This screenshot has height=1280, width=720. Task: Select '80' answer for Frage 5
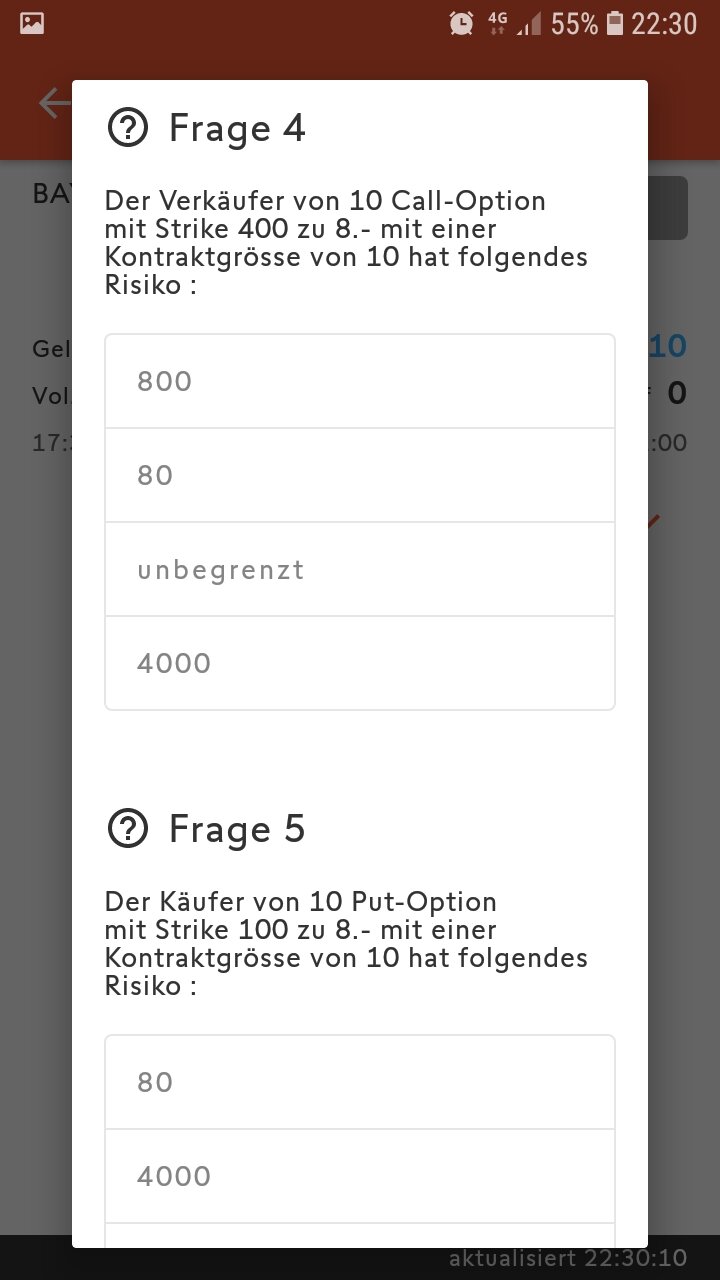point(360,1082)
